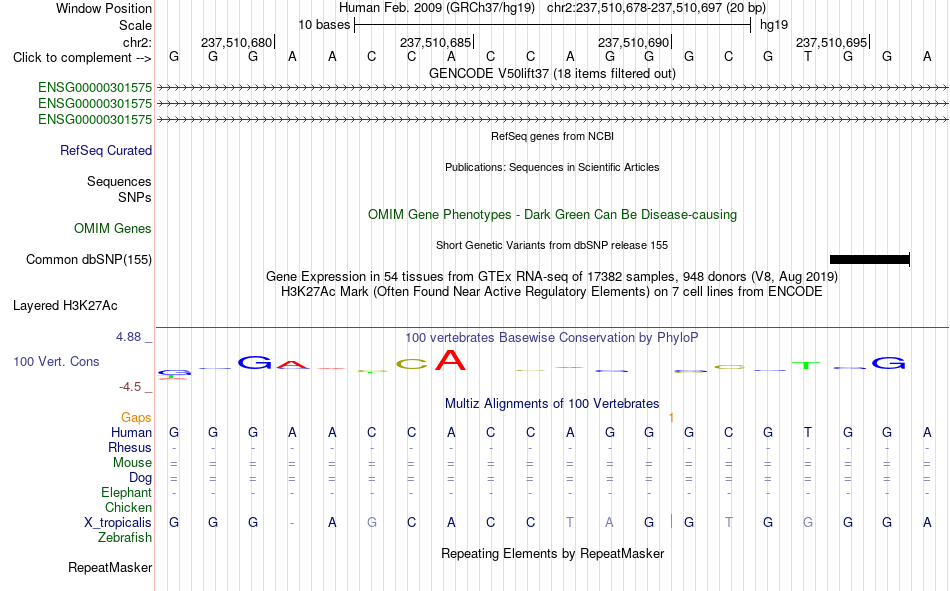Screen dimensions: 950x591
Task: Click the -4.5 conservation scale minimum
Action: [x=130, y=387]
